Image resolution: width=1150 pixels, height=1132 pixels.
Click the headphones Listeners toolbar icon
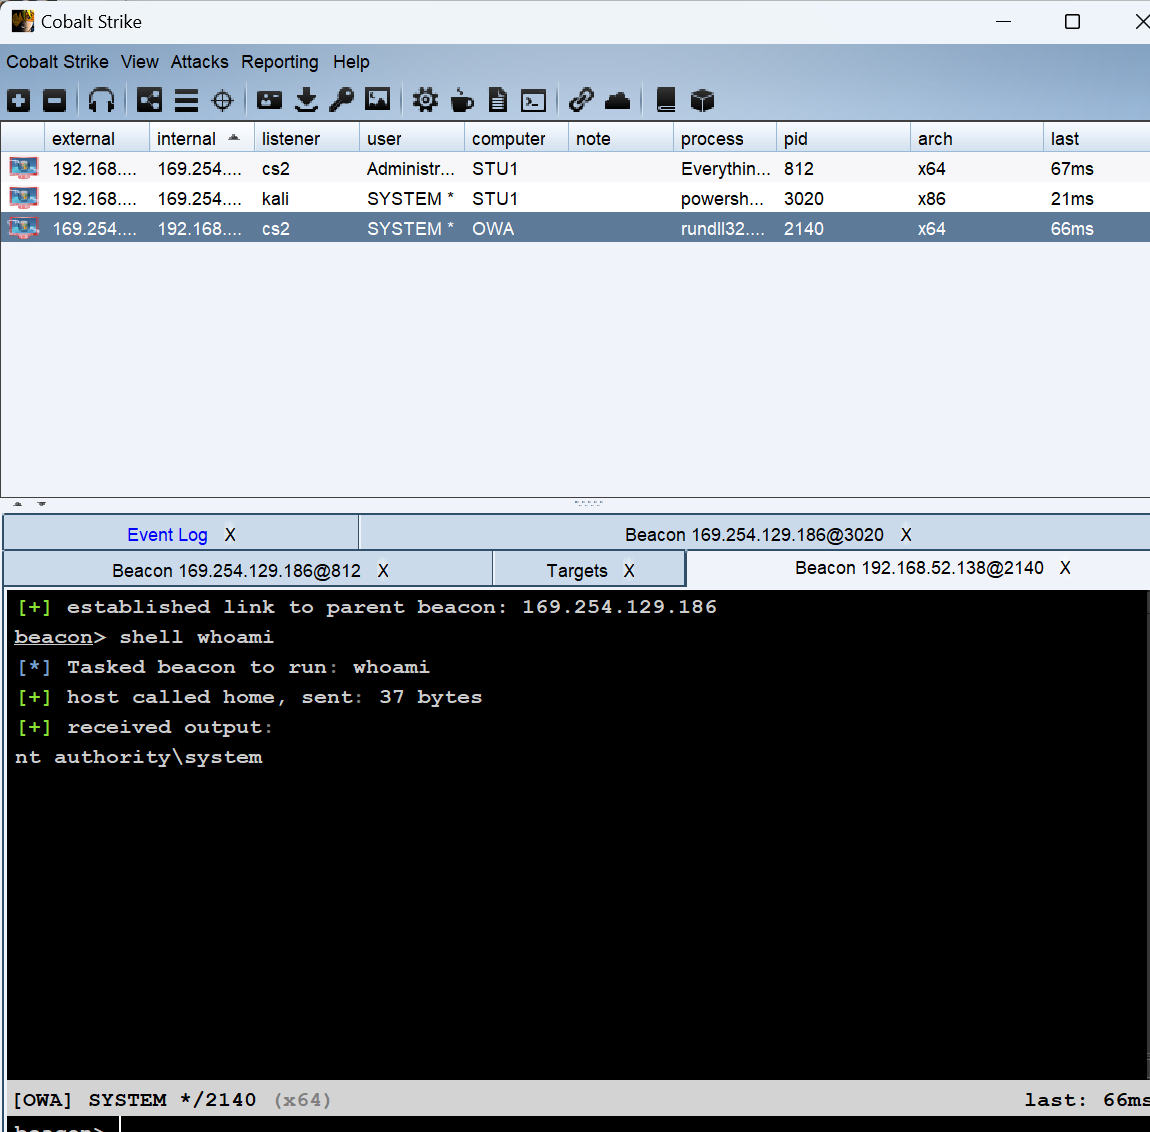coord(101,100)
